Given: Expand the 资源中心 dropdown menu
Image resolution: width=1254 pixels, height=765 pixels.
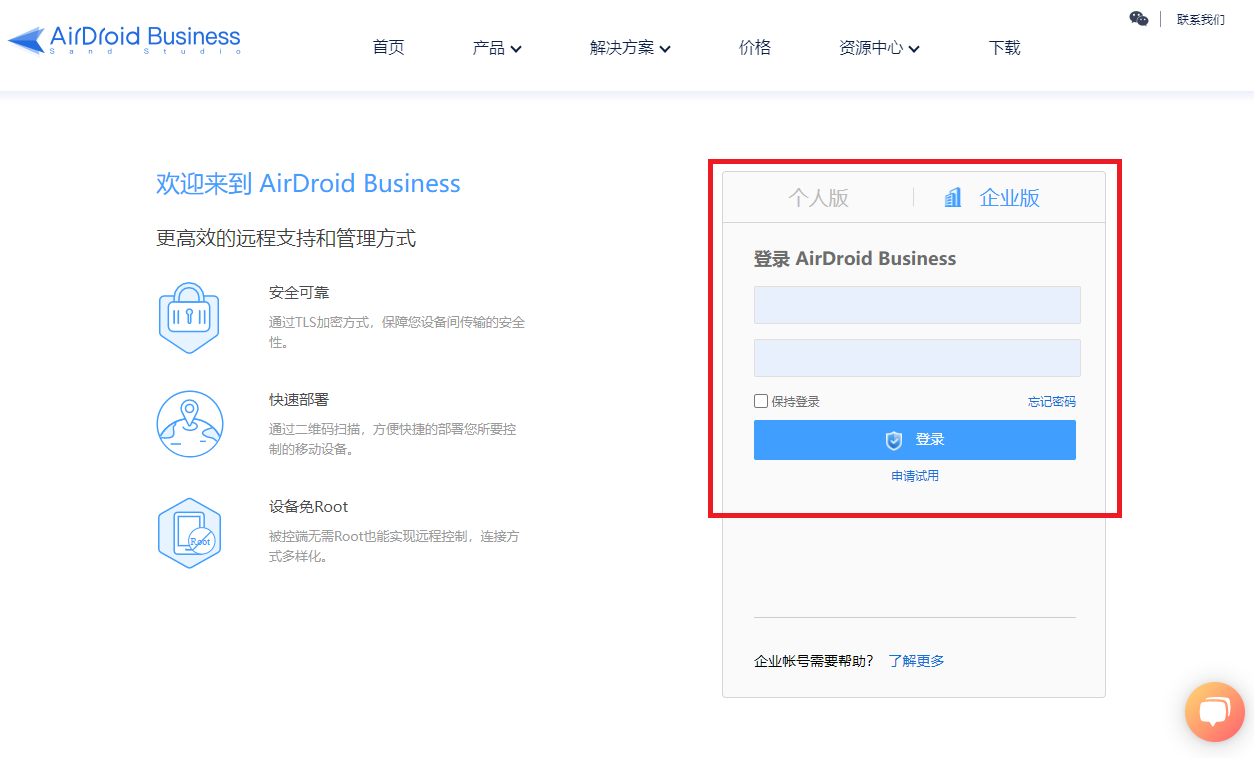Looking at the screenshot, I should pyautogui.click(x=879, y=48).
